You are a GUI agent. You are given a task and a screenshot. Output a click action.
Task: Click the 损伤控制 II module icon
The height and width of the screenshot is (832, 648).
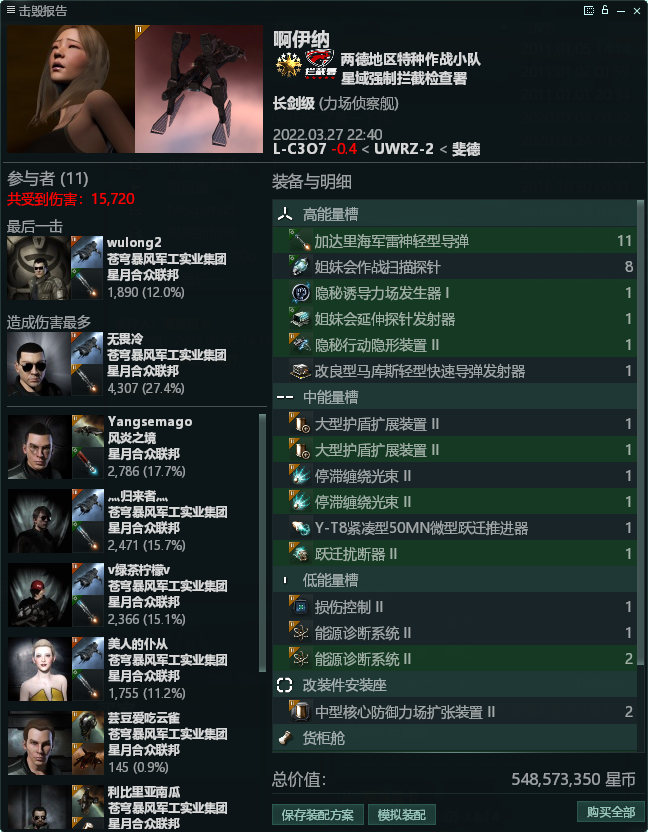[x=300, y=606]
